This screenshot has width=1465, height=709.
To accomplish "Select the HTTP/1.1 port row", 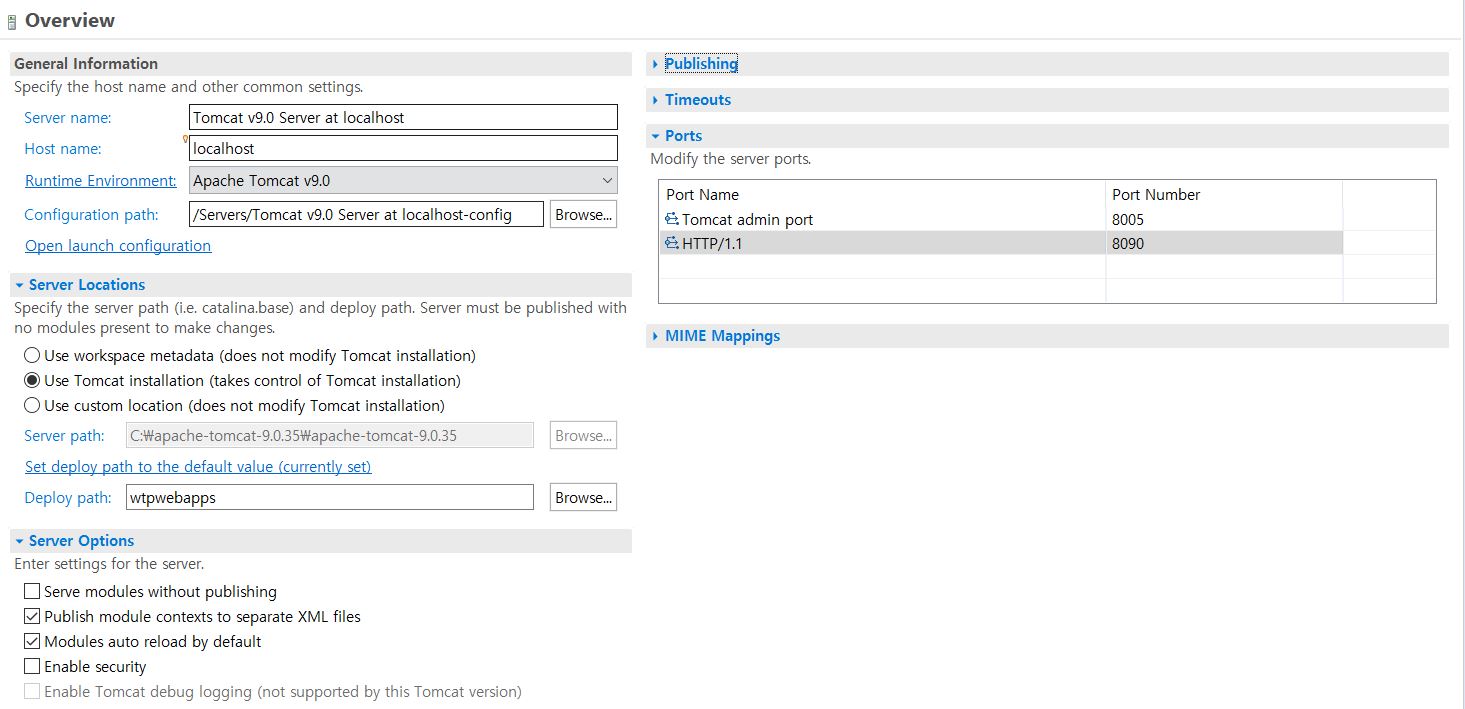I will 1000,243.
